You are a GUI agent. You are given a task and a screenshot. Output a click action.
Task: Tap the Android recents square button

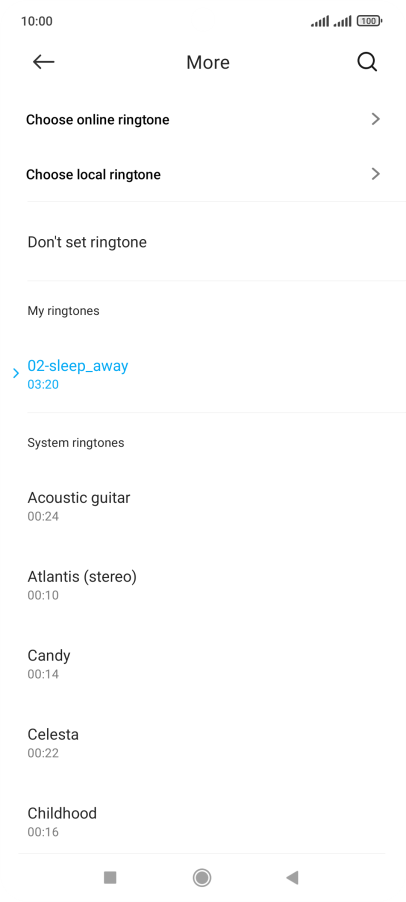point(110,877)
